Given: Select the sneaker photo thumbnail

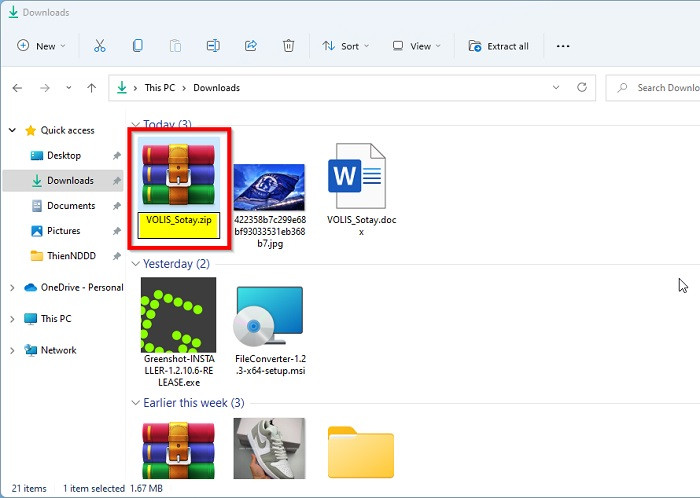Looking at the screenshot, I should (269, 448).
